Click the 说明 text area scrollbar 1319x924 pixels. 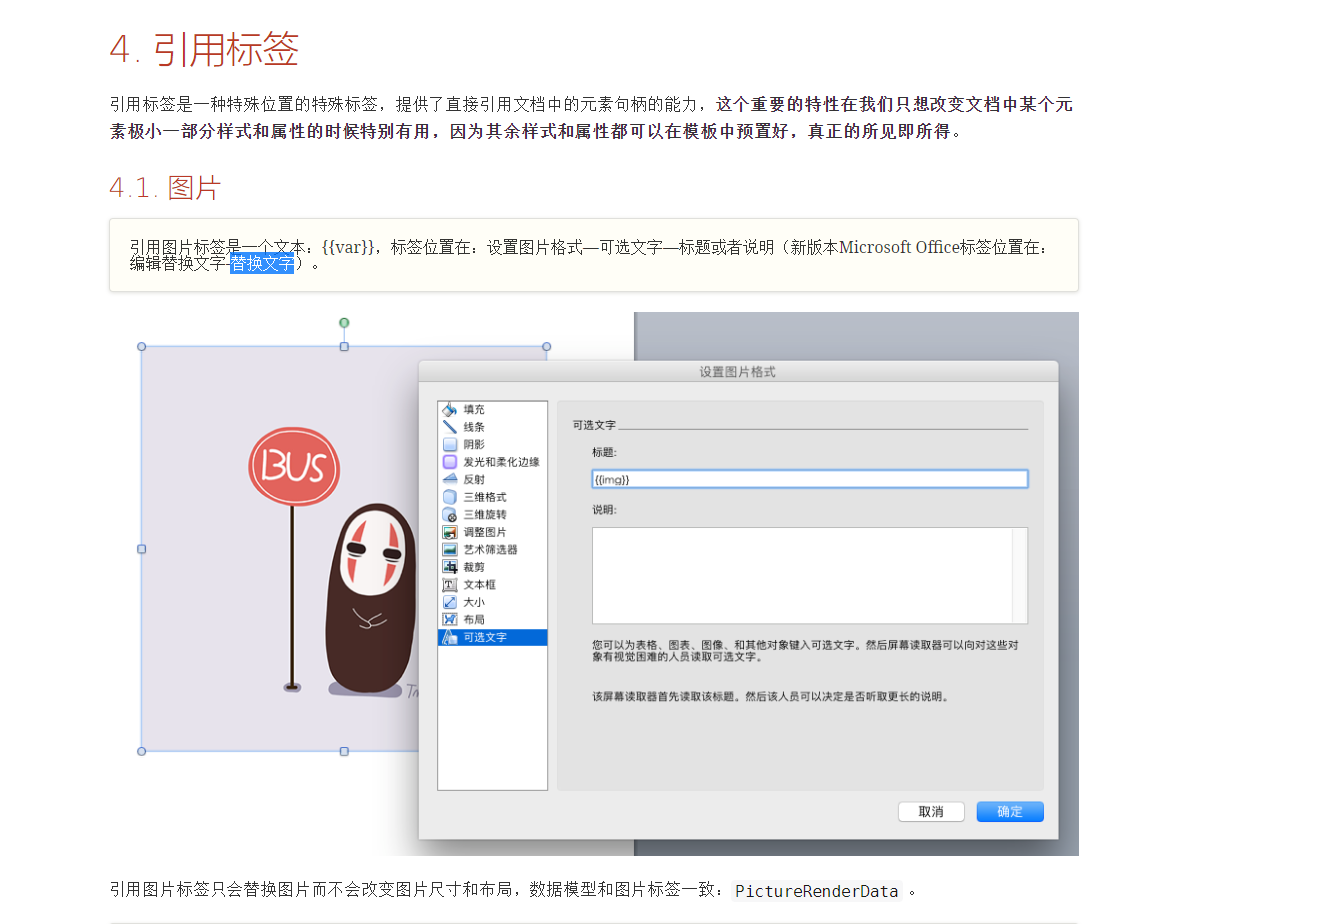click(x=1020, y=576)
